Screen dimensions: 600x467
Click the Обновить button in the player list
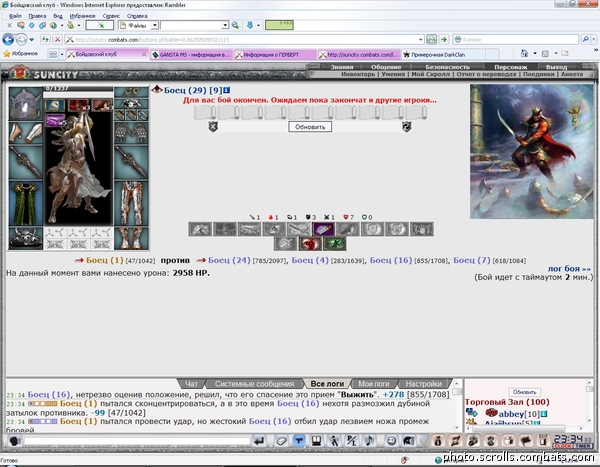(x=524, y=392)
